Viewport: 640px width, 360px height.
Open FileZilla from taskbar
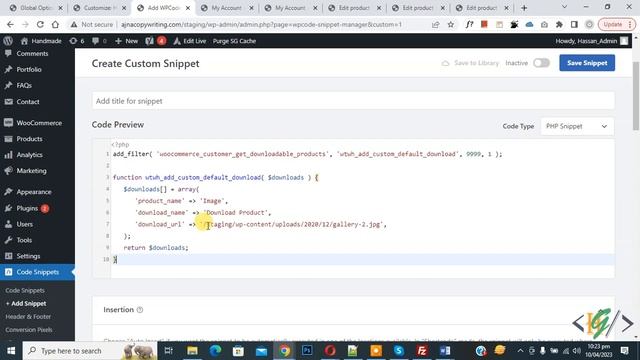[x=422, y=351]
